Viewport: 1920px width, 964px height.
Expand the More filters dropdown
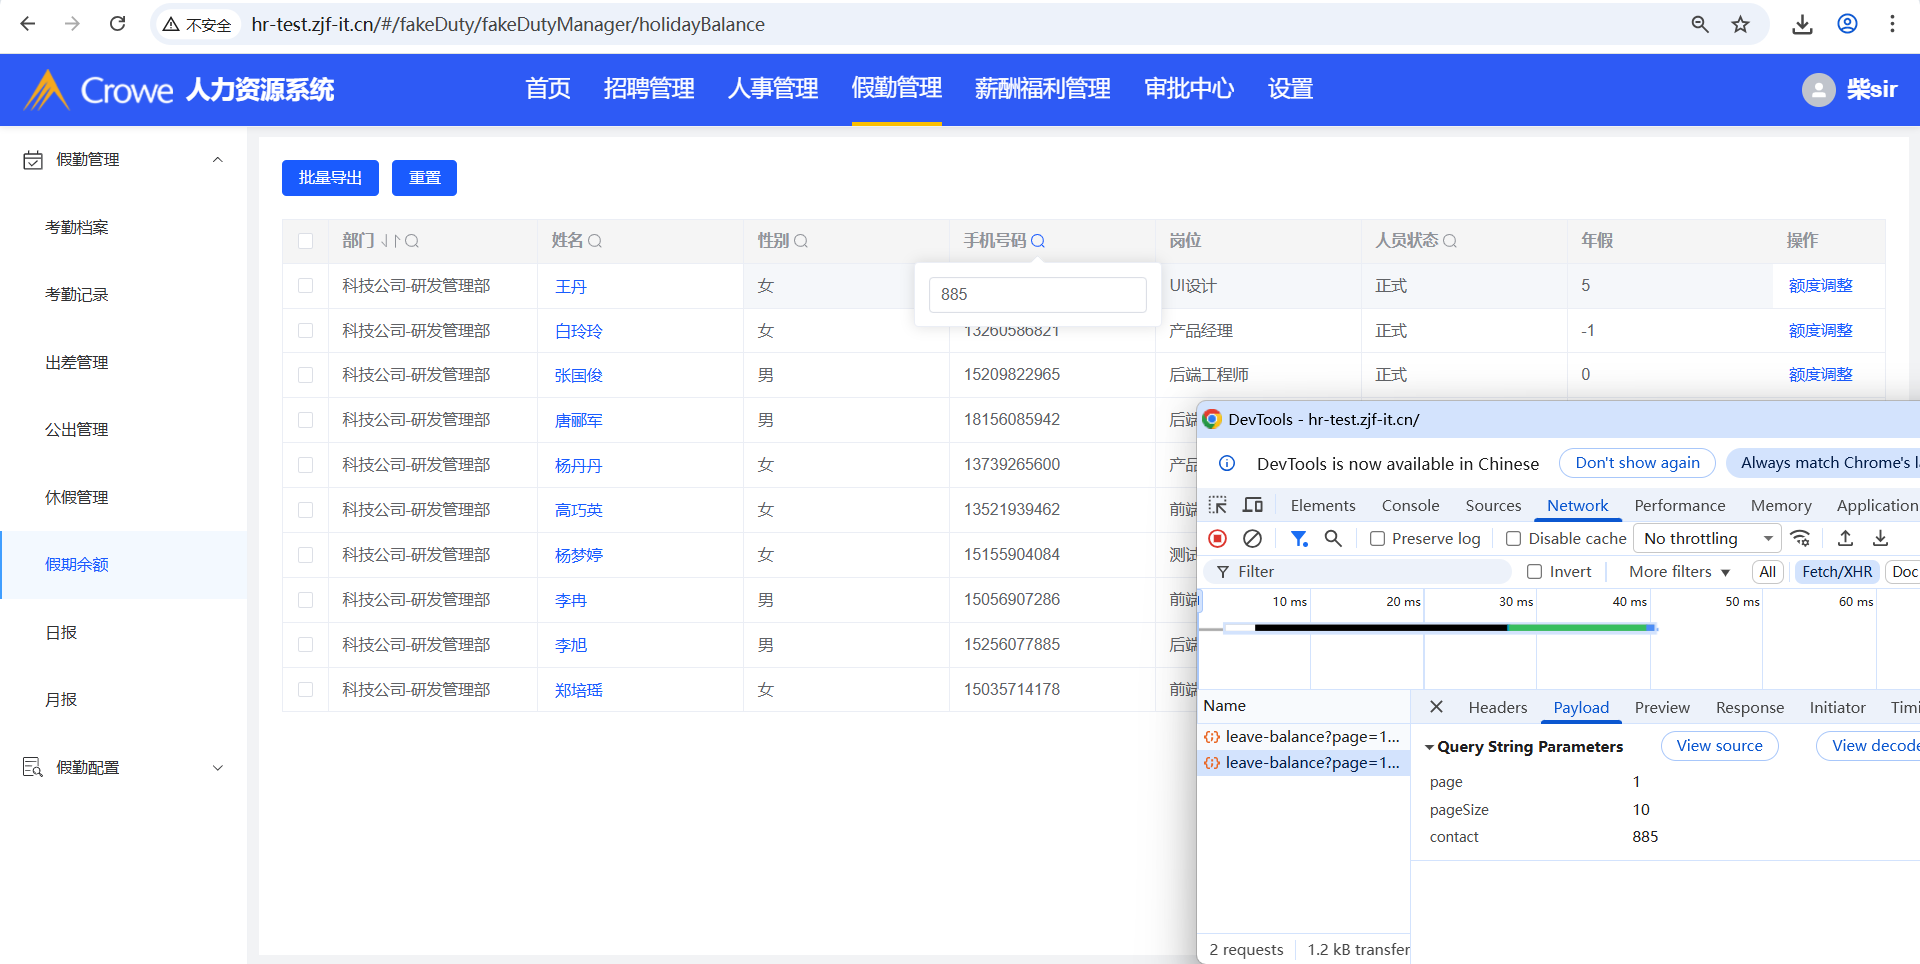point(1679,572)
